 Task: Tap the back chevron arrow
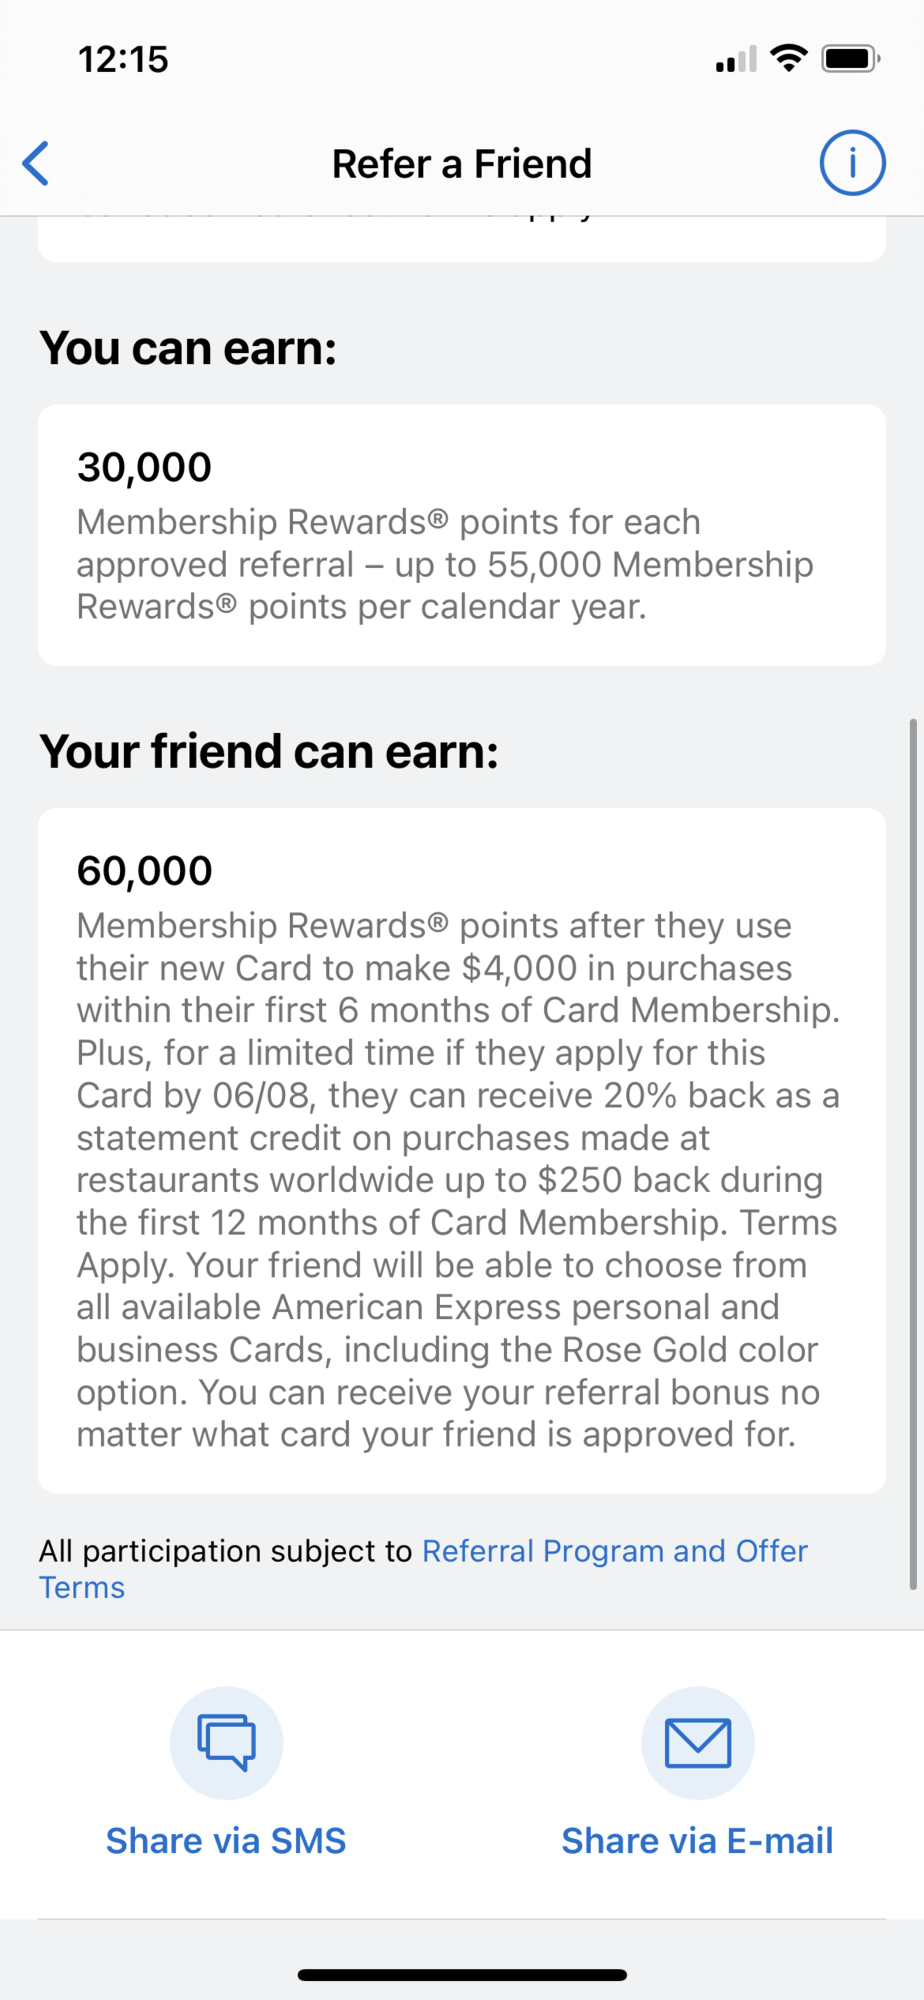click(36, 163)
